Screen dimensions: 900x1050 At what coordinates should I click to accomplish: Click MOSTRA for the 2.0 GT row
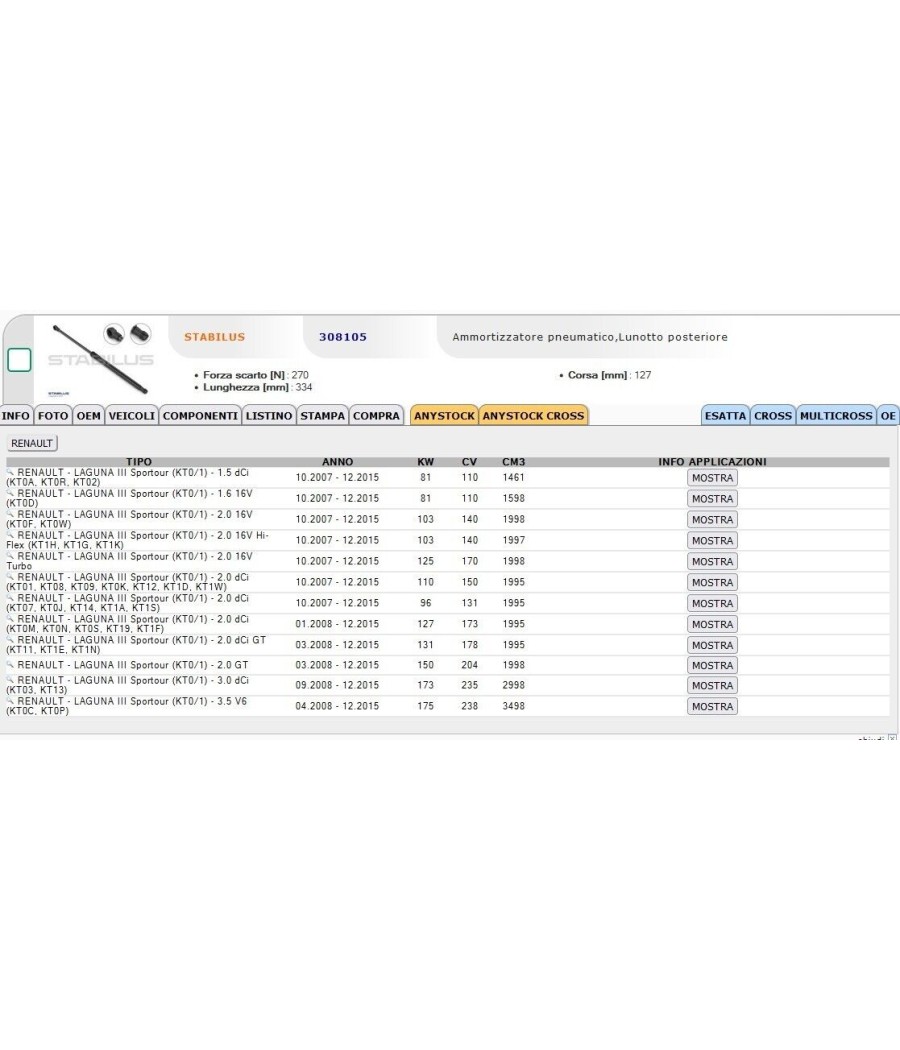click(x=712, y=665)
